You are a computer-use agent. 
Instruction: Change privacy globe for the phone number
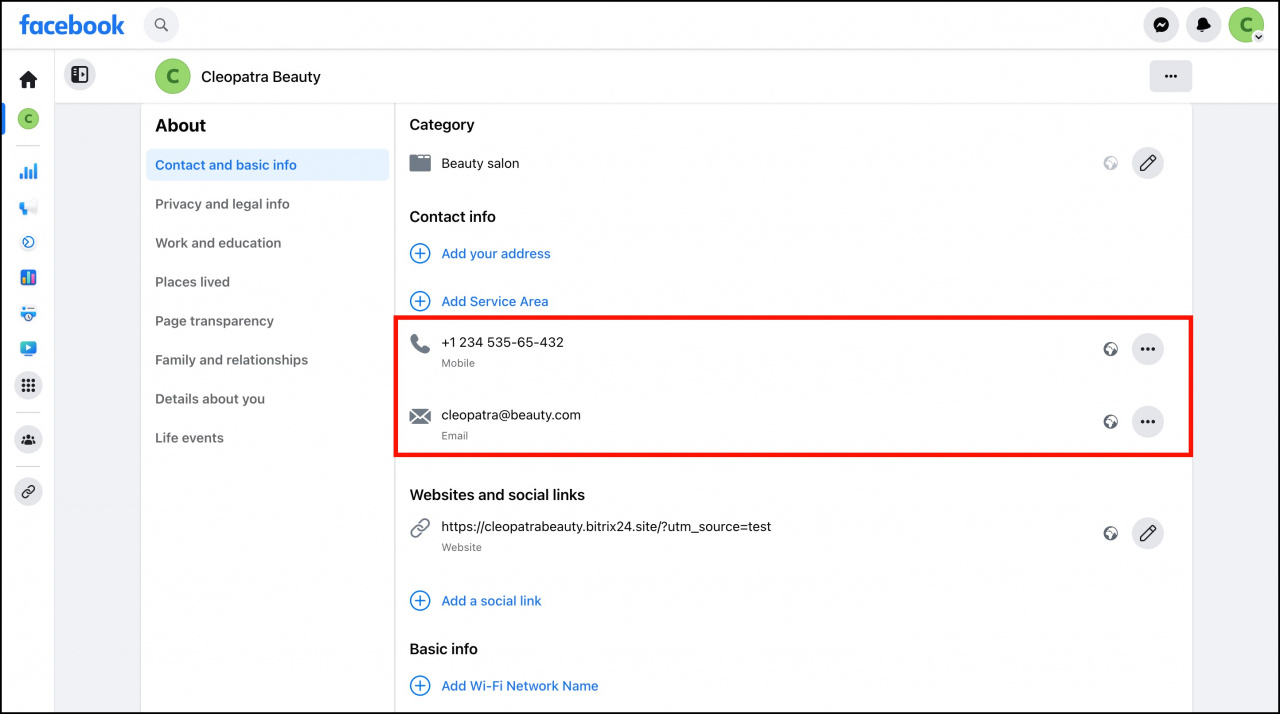(1110, 349)
